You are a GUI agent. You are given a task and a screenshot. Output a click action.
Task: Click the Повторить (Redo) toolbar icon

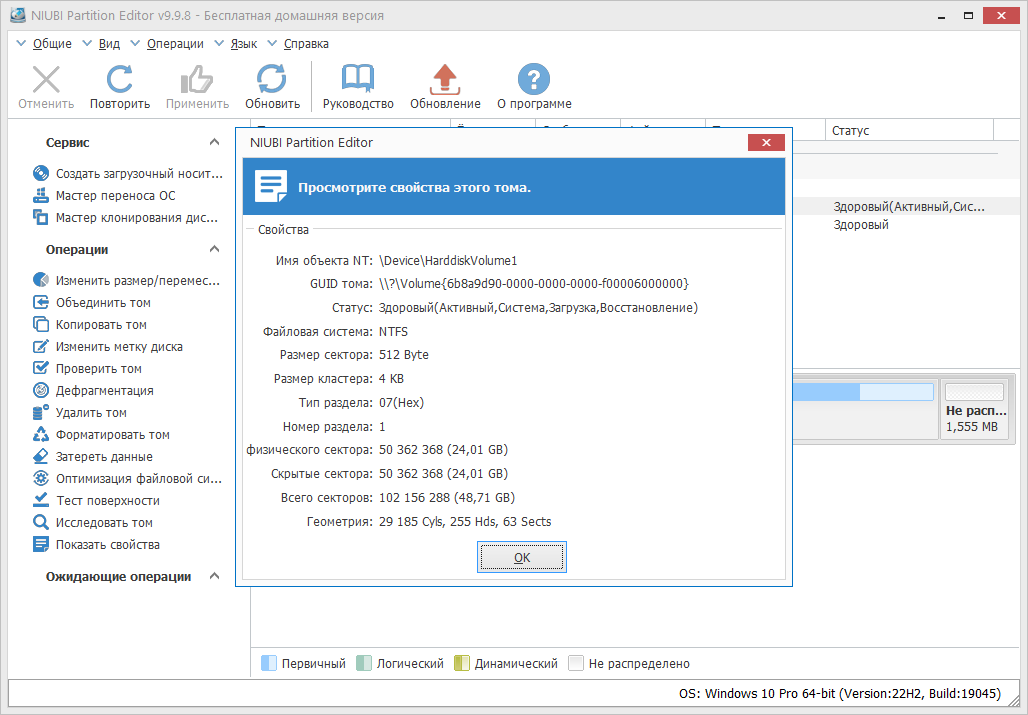[x=120, y=79]
